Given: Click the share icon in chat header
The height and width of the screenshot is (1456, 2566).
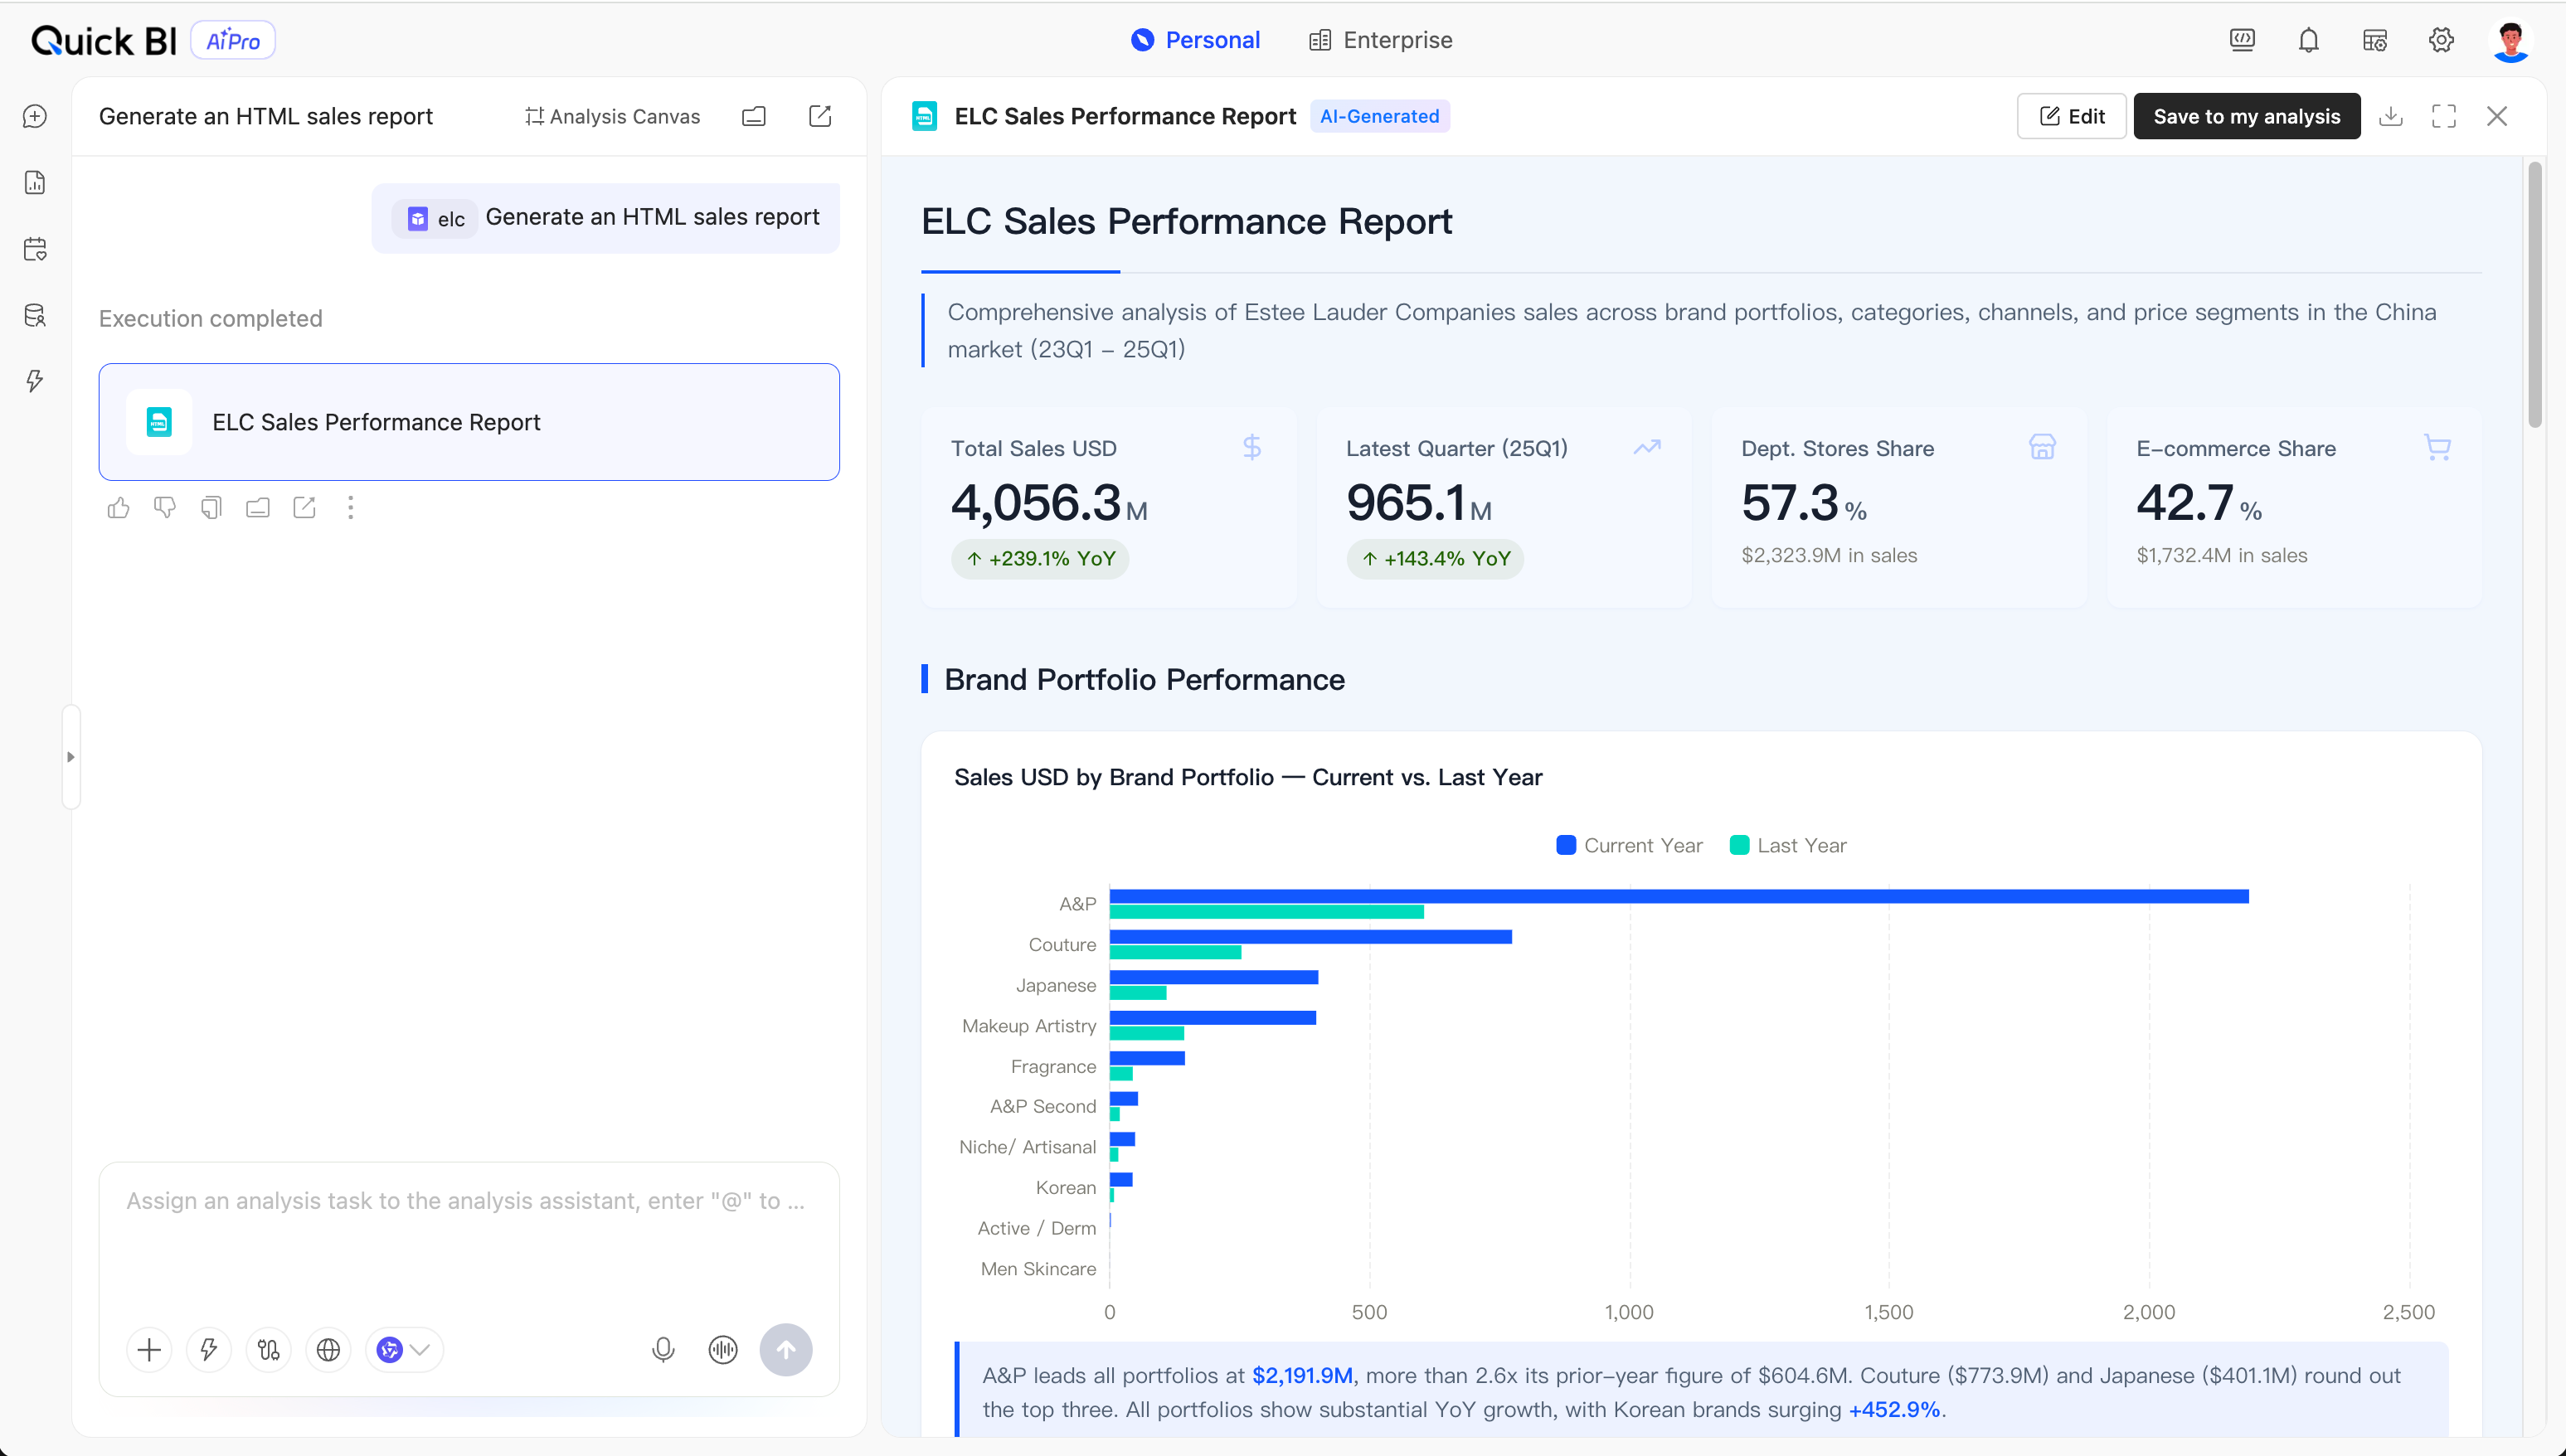Looking at the screenshot, I should pos(820,116).
